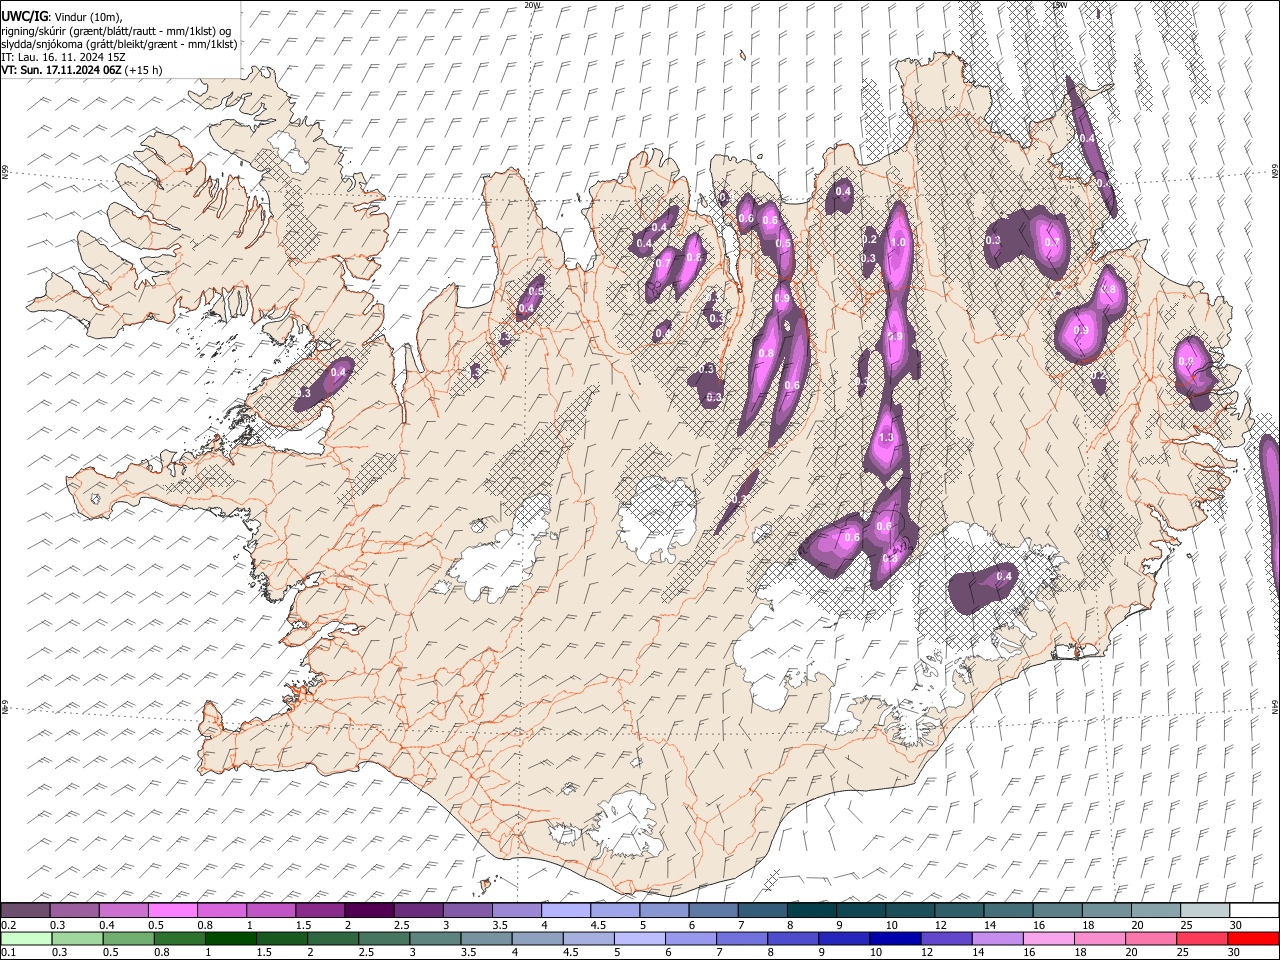Pick the light pink 16 swatch in lower legend
The height and width of the screenshot is (960, 1280).
tap(1048, 939)
